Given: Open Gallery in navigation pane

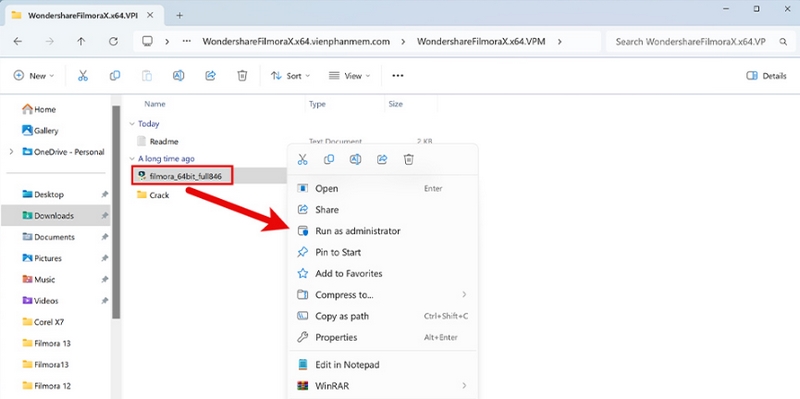Looking at the screenshot, I should 40,131.
